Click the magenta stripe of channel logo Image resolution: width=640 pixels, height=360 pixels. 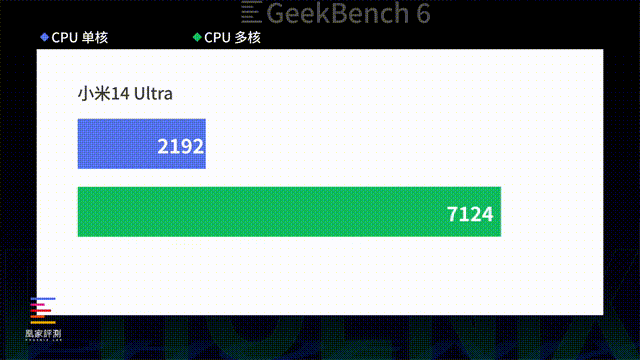(x=38, y=304)
